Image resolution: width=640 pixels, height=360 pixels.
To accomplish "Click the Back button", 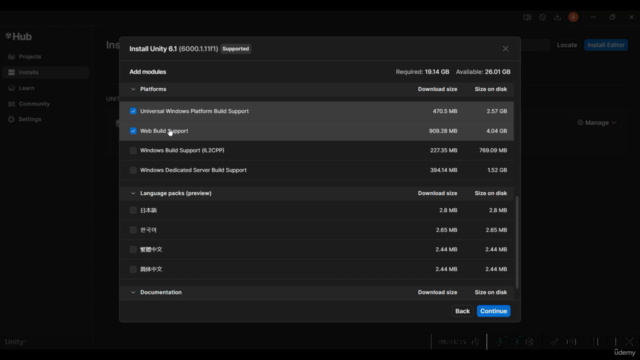I will pos(462,311).
